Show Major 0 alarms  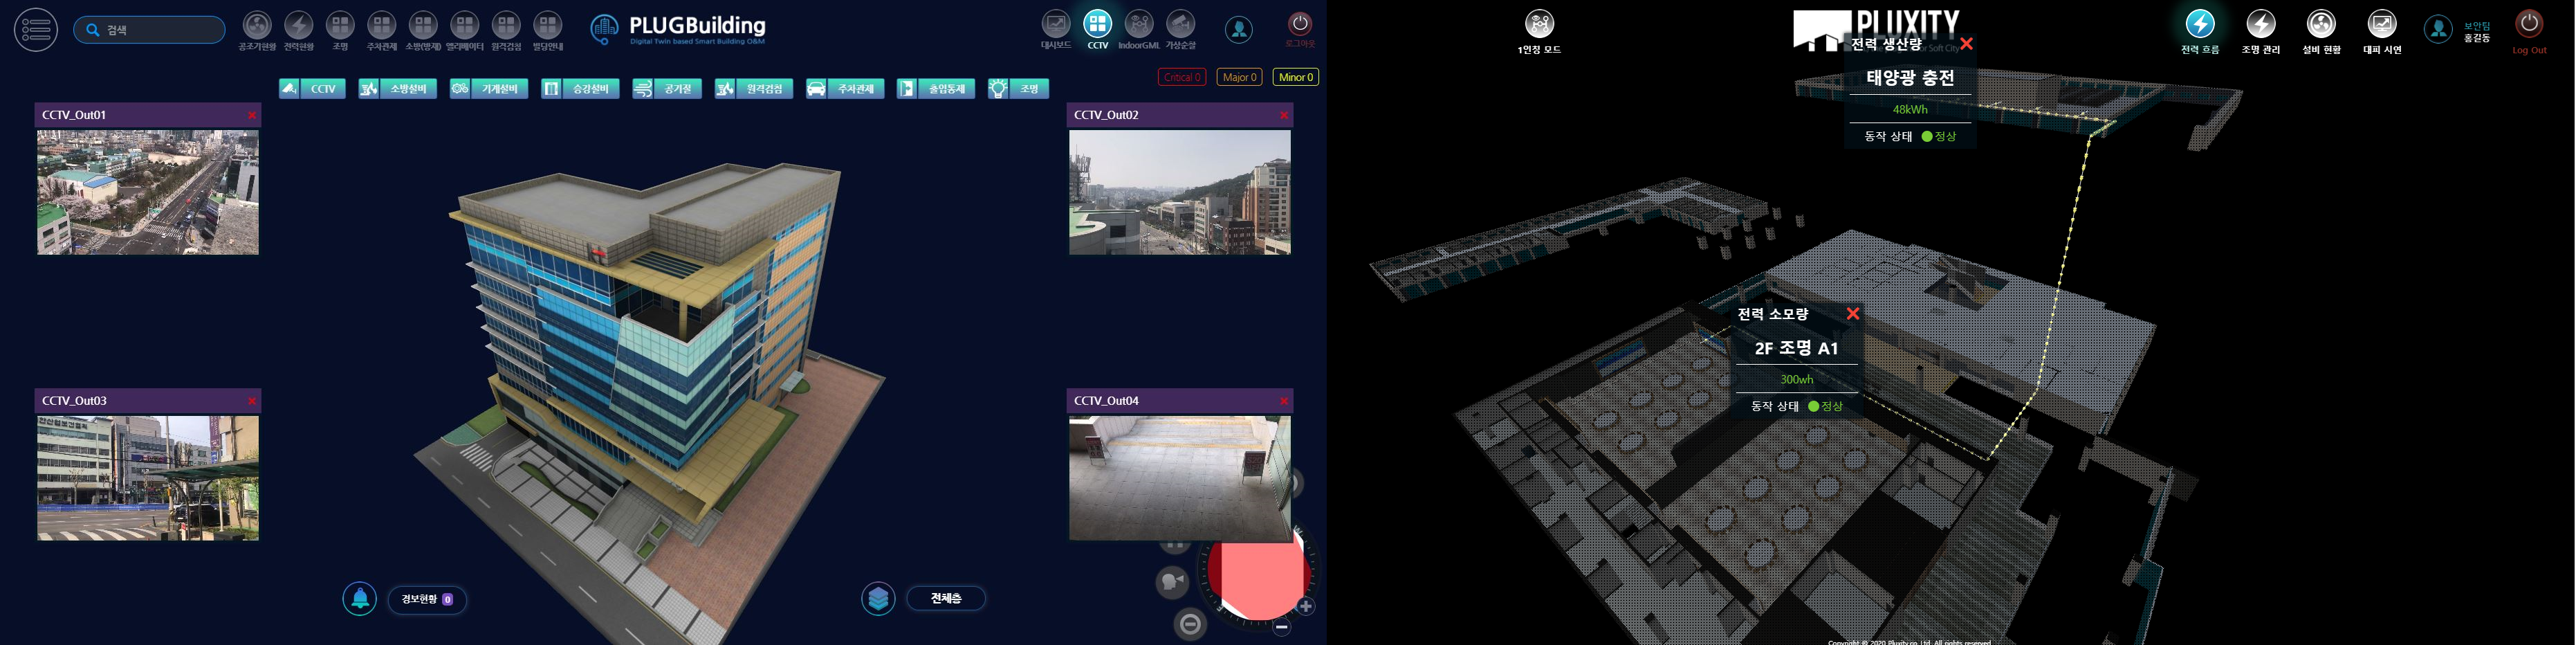[1239, 77]
